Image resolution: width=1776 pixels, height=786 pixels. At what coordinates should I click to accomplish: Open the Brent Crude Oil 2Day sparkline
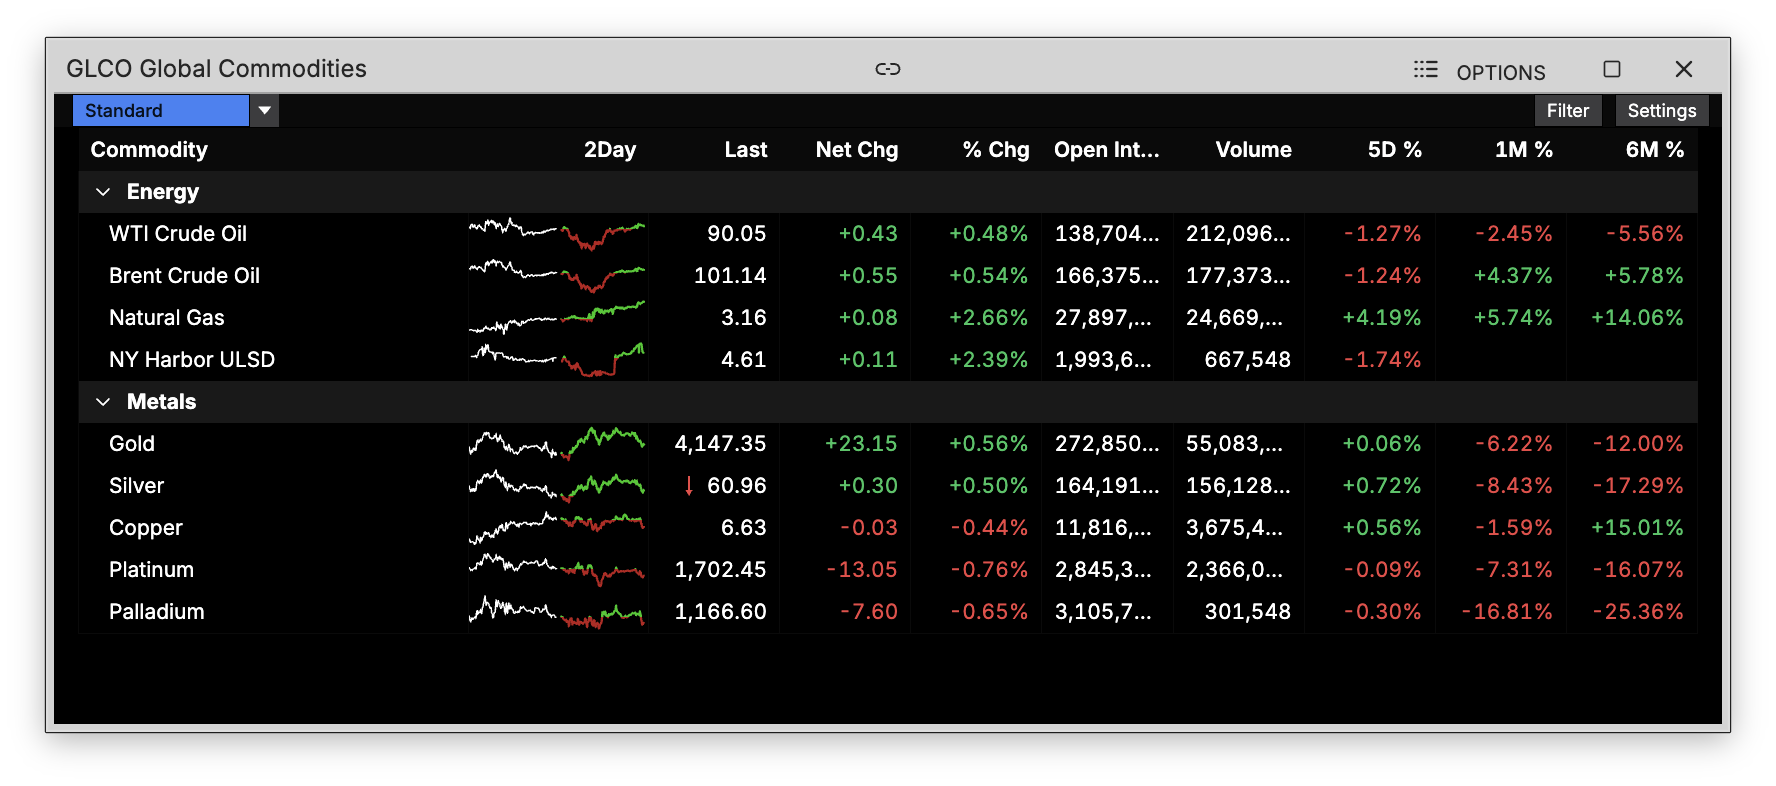[557, 276]
